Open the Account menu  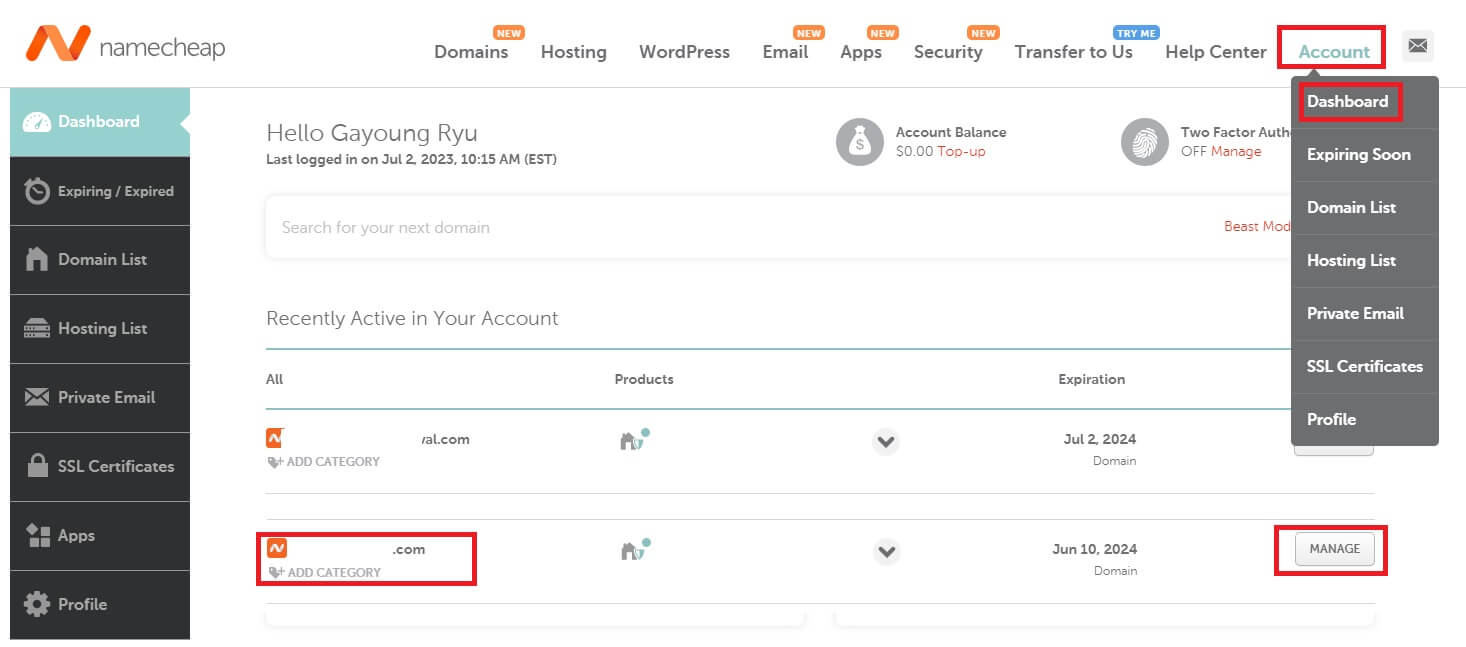point(1334,52)
